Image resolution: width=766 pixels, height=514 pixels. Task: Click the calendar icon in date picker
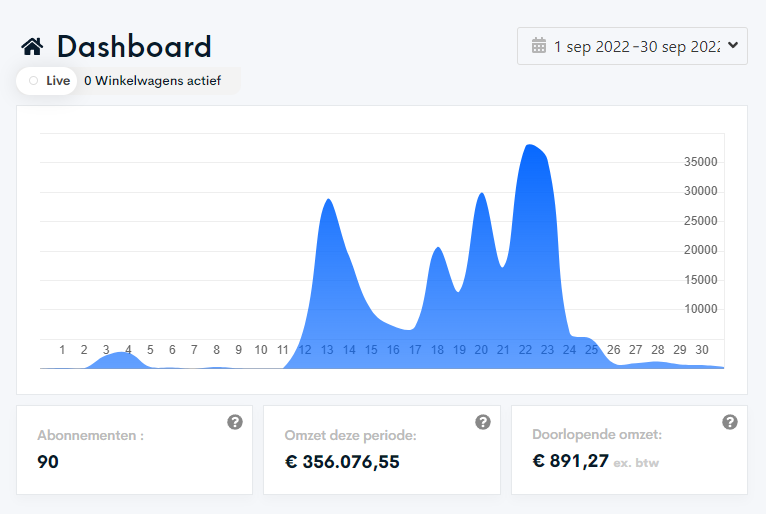(538, 46)
